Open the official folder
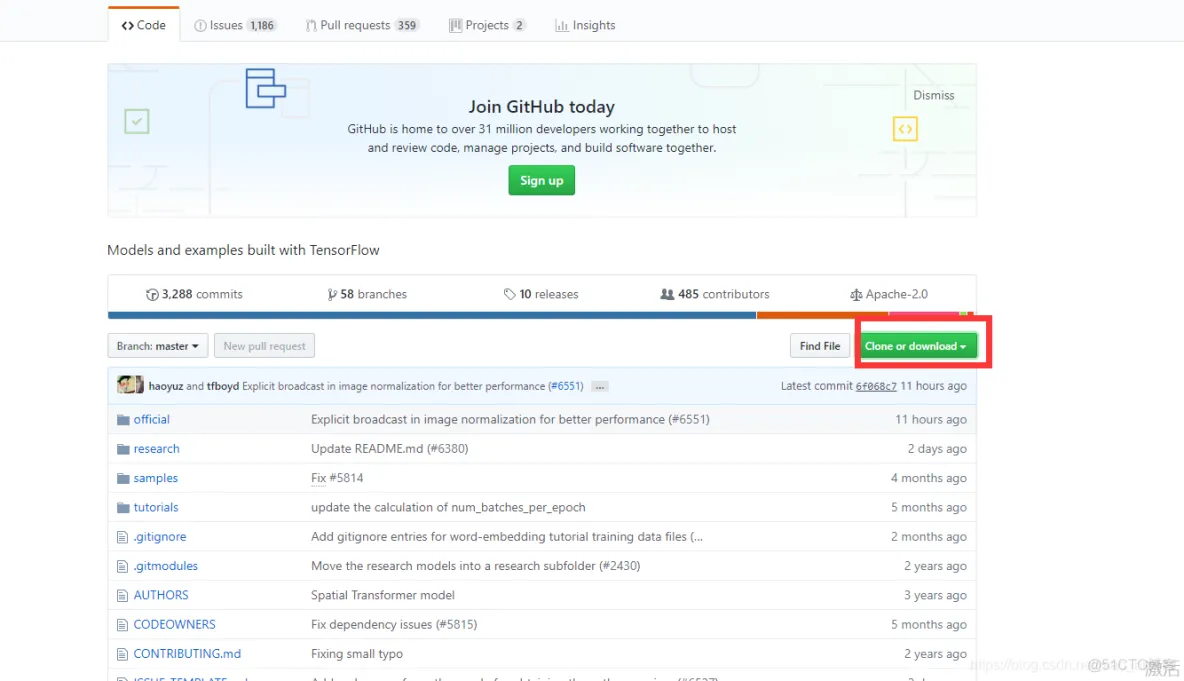The height and width of the screenshot is (681, 1184). click(152, 419)
